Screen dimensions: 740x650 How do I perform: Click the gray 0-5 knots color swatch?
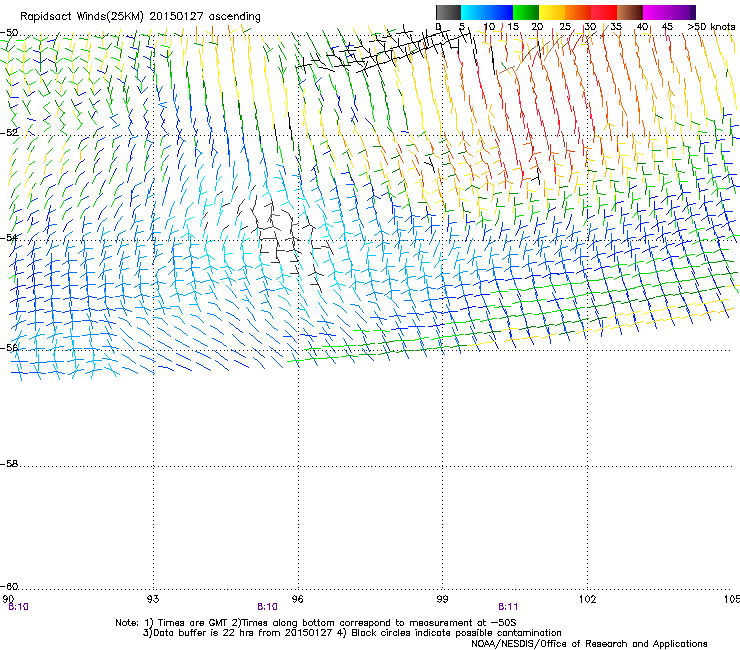[448, 12]
